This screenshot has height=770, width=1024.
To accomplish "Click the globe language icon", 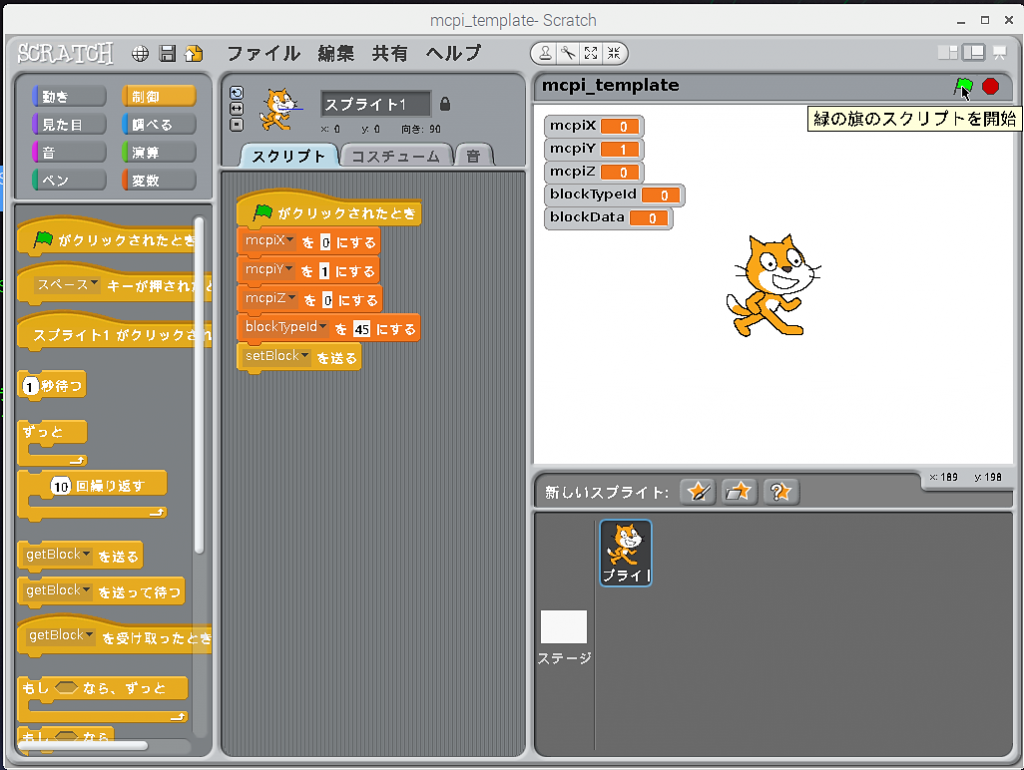I will 140,54.
